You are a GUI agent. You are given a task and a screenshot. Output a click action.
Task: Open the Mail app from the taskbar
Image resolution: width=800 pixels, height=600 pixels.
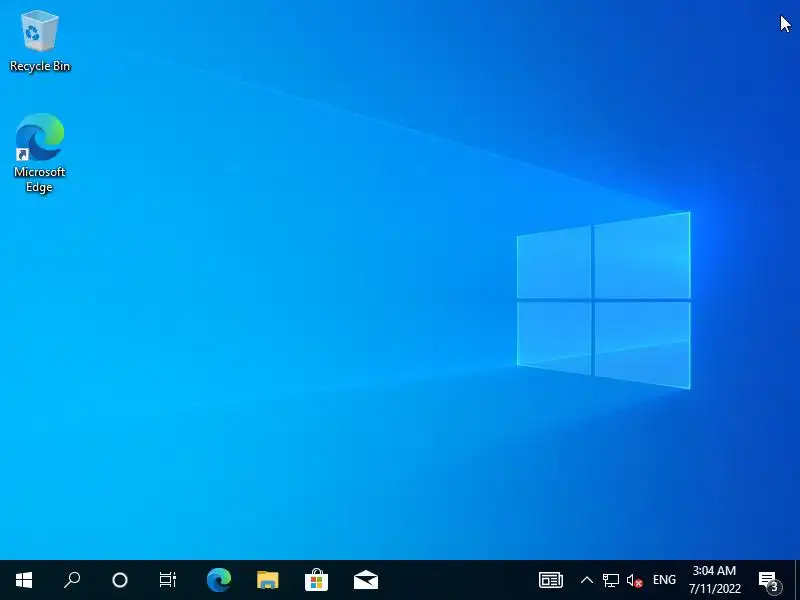tap(366, 580)
